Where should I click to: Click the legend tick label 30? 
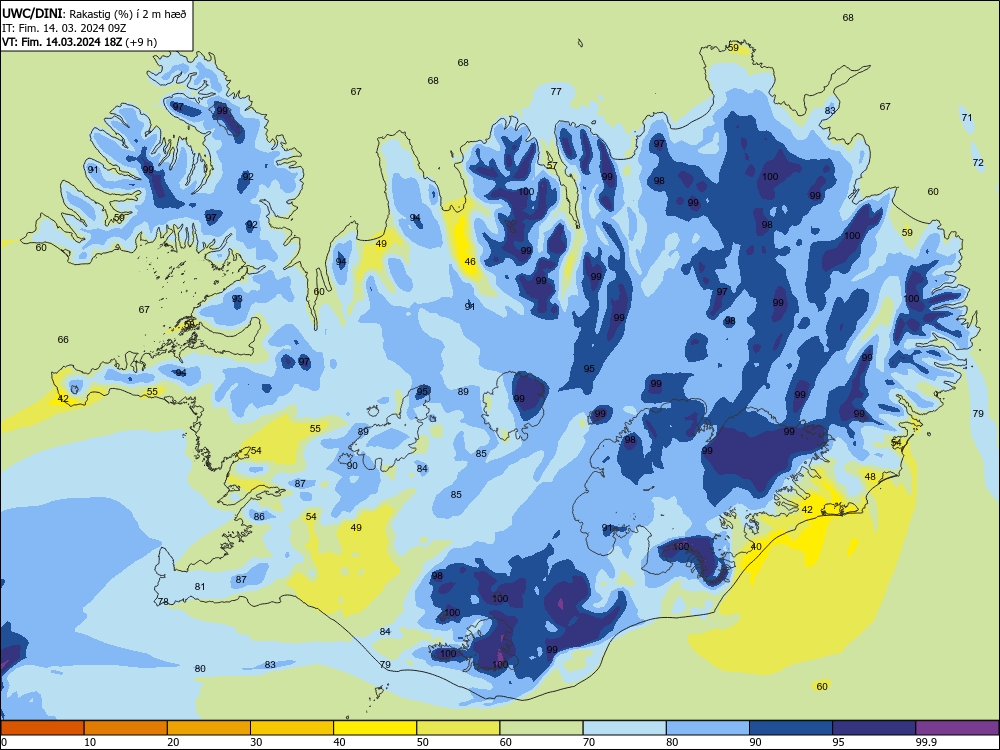coord(256,742)
